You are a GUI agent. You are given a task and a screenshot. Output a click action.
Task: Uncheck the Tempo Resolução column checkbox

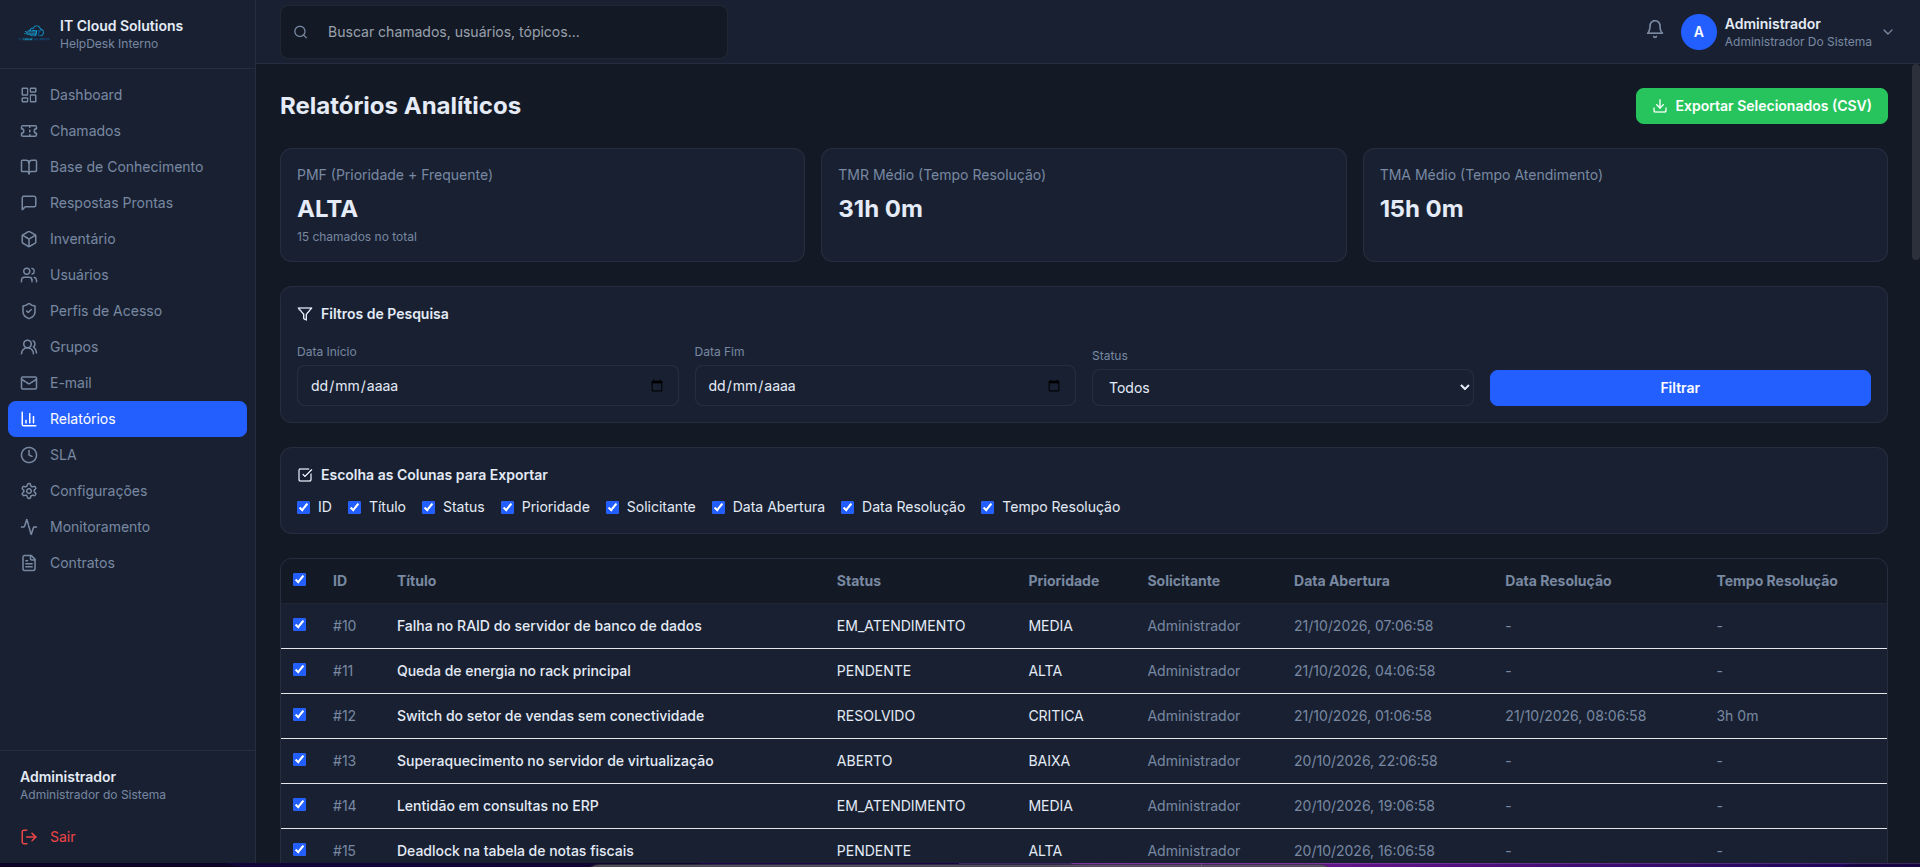click(x=987, y=507)
